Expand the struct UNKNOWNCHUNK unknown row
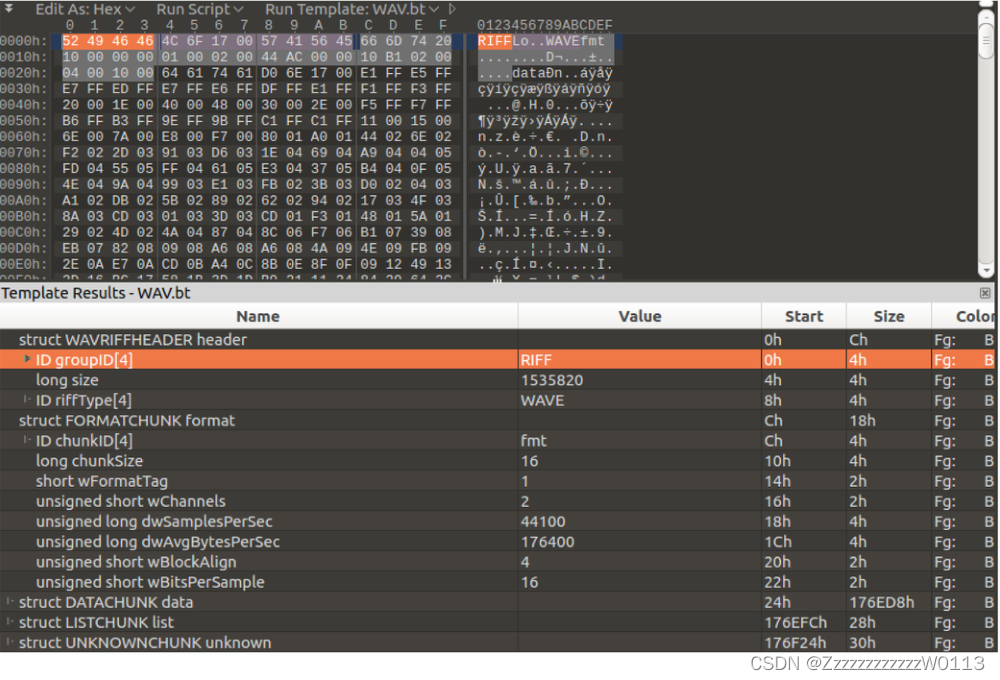This screenshot has height=680, width=1000. click(x=9, y=643)
